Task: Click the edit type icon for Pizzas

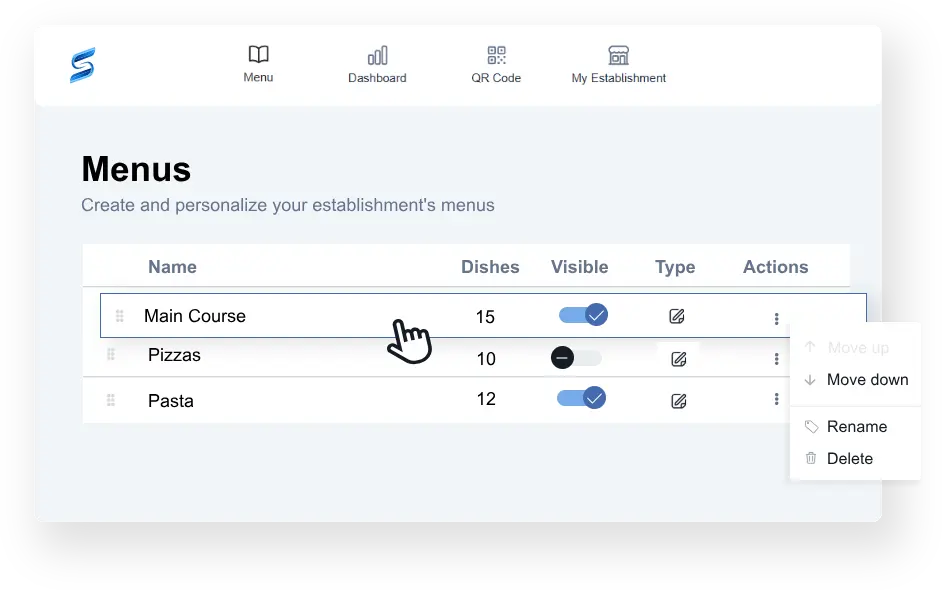Action: [x=676, y=357]
